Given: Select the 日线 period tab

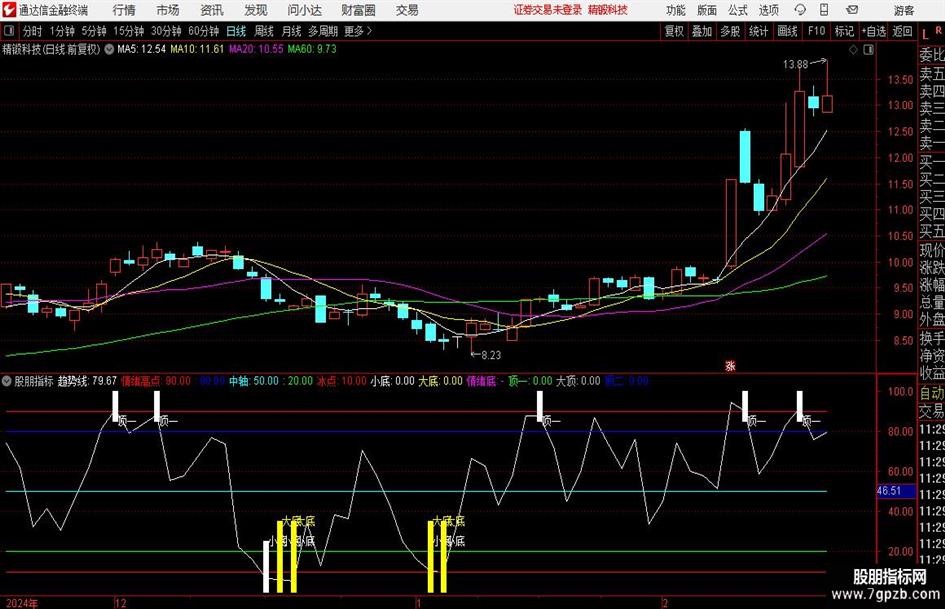Looking at the screenshot, I should pyautogui.click(x=236, y=31).
